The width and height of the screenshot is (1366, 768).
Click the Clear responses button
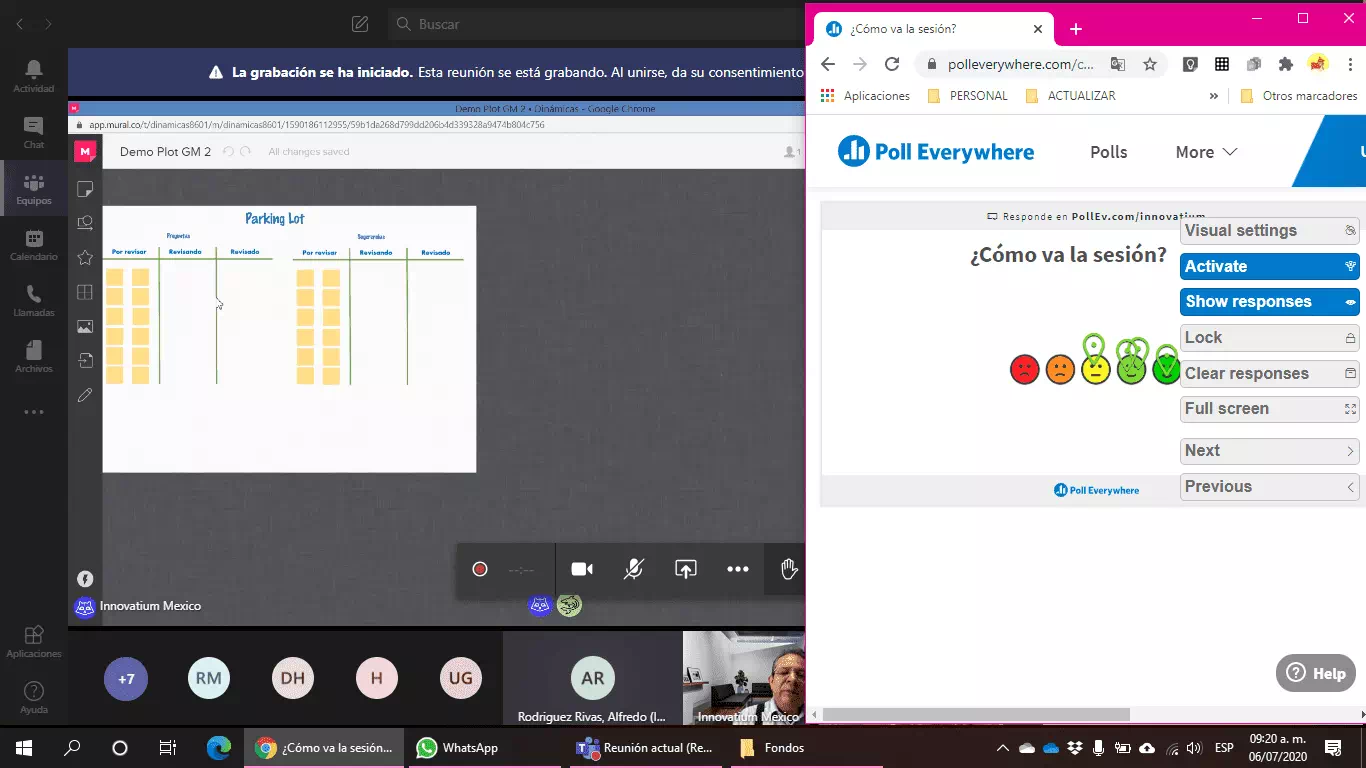pyautogui.click(x=1269, y=374)
